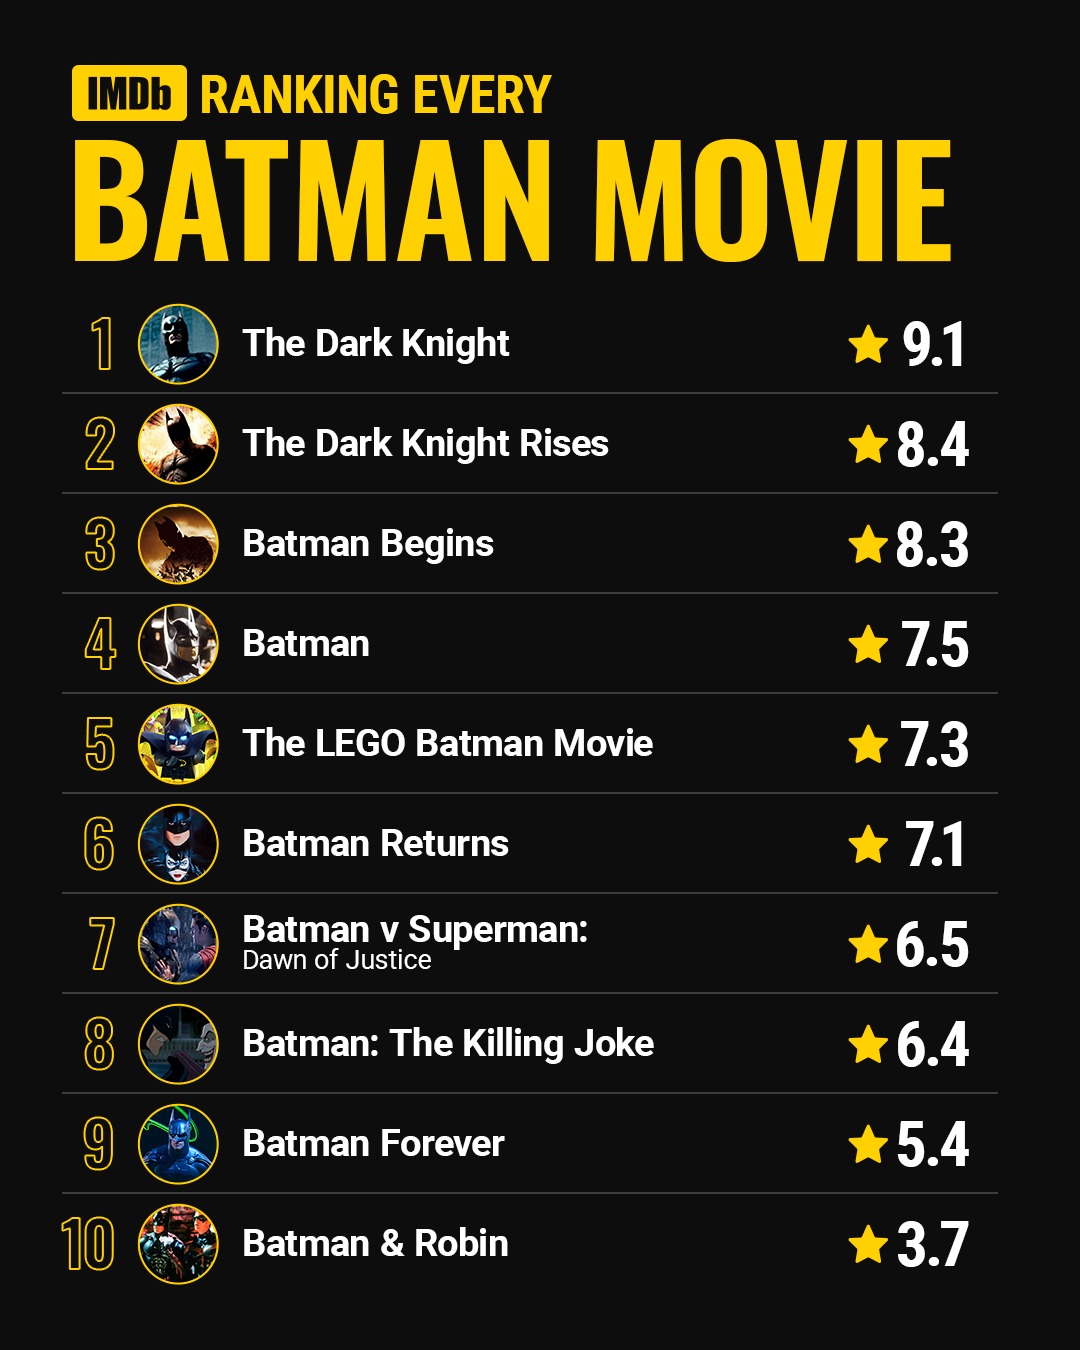Screen dimensions: 1080x1350
Task: Click Batman: The Killing Joke thumbnail
Action: pyautogui.click(x=178, y=1044)
